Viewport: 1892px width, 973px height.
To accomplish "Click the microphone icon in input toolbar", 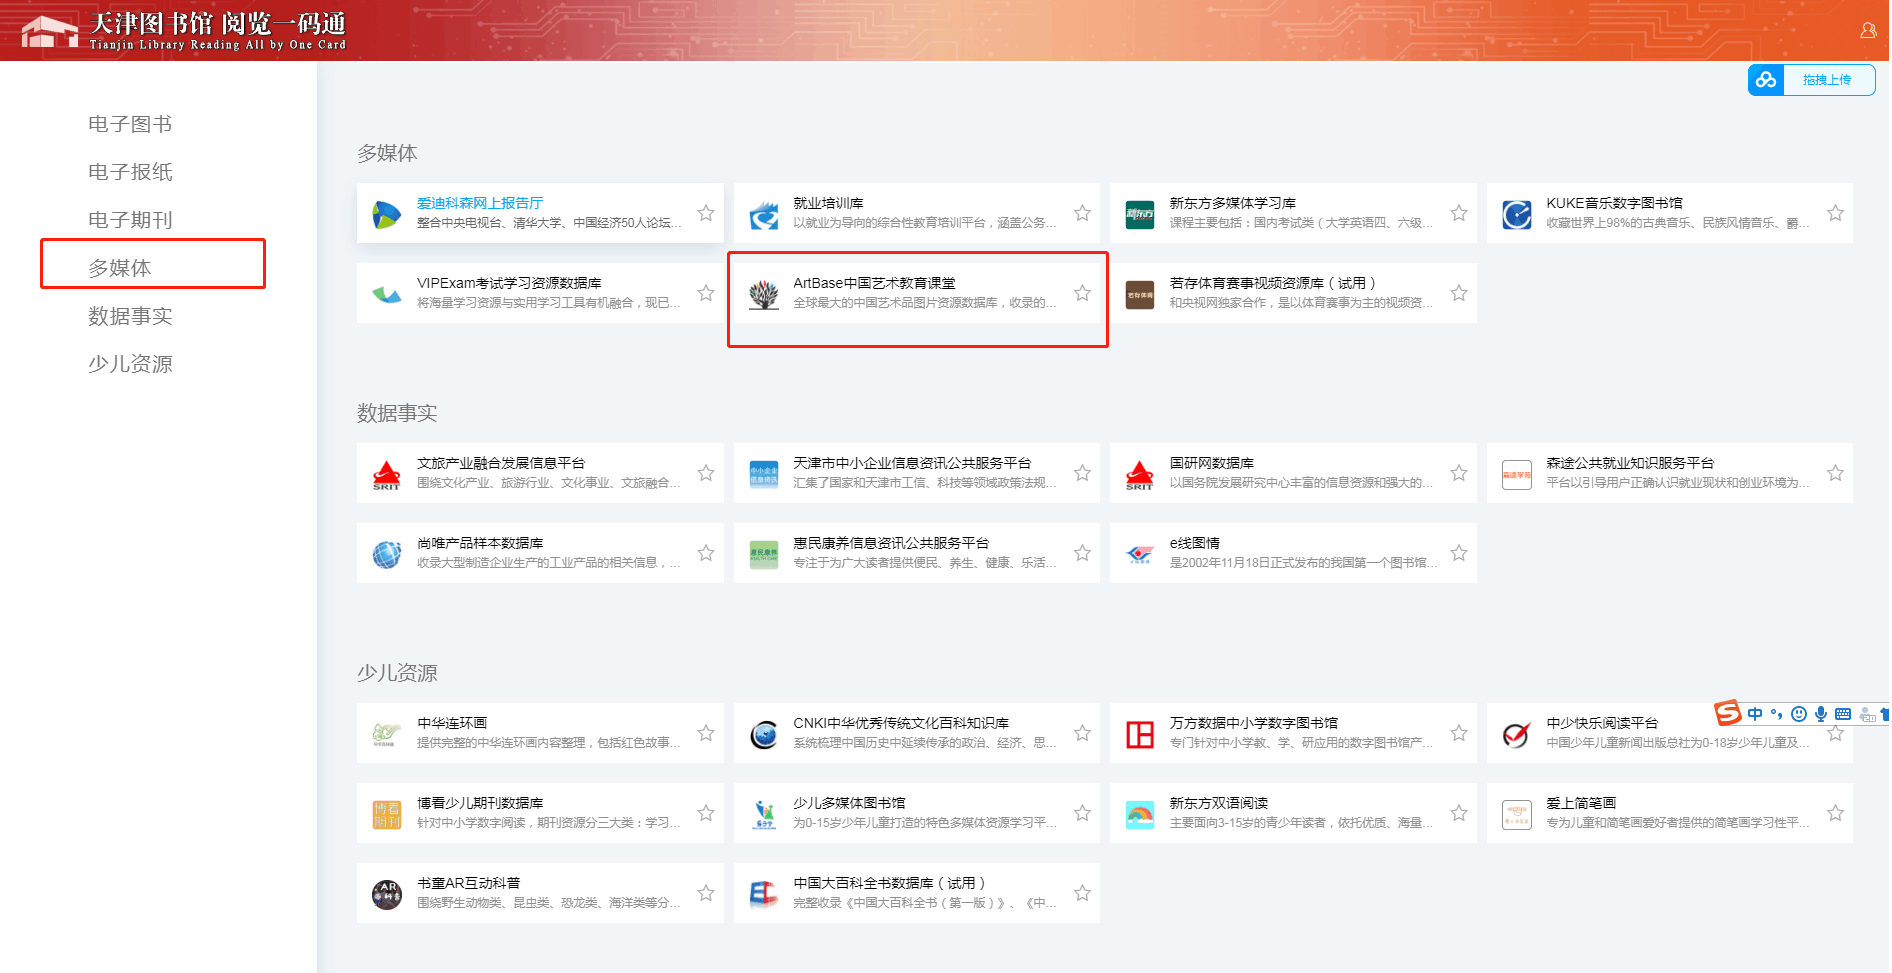I will point(1821,714).
